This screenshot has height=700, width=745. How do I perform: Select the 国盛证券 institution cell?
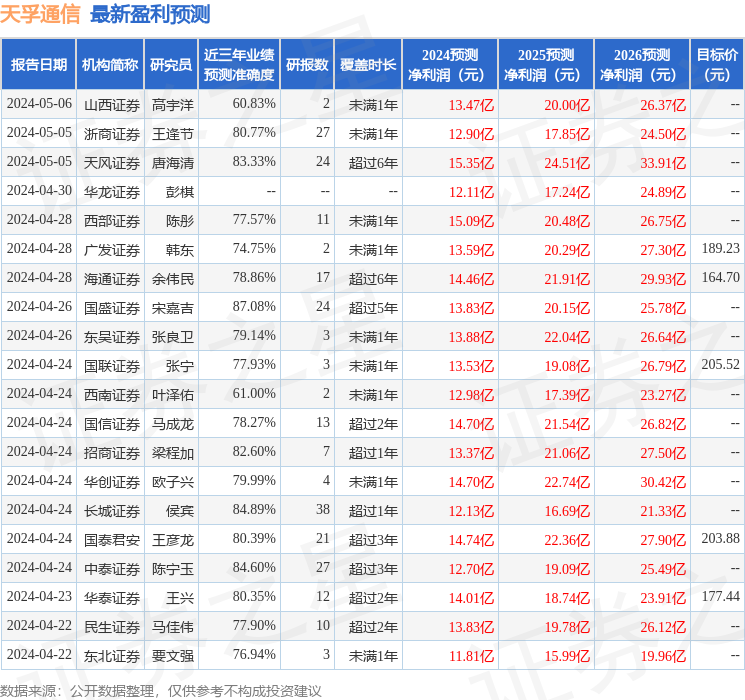point(112,308)
